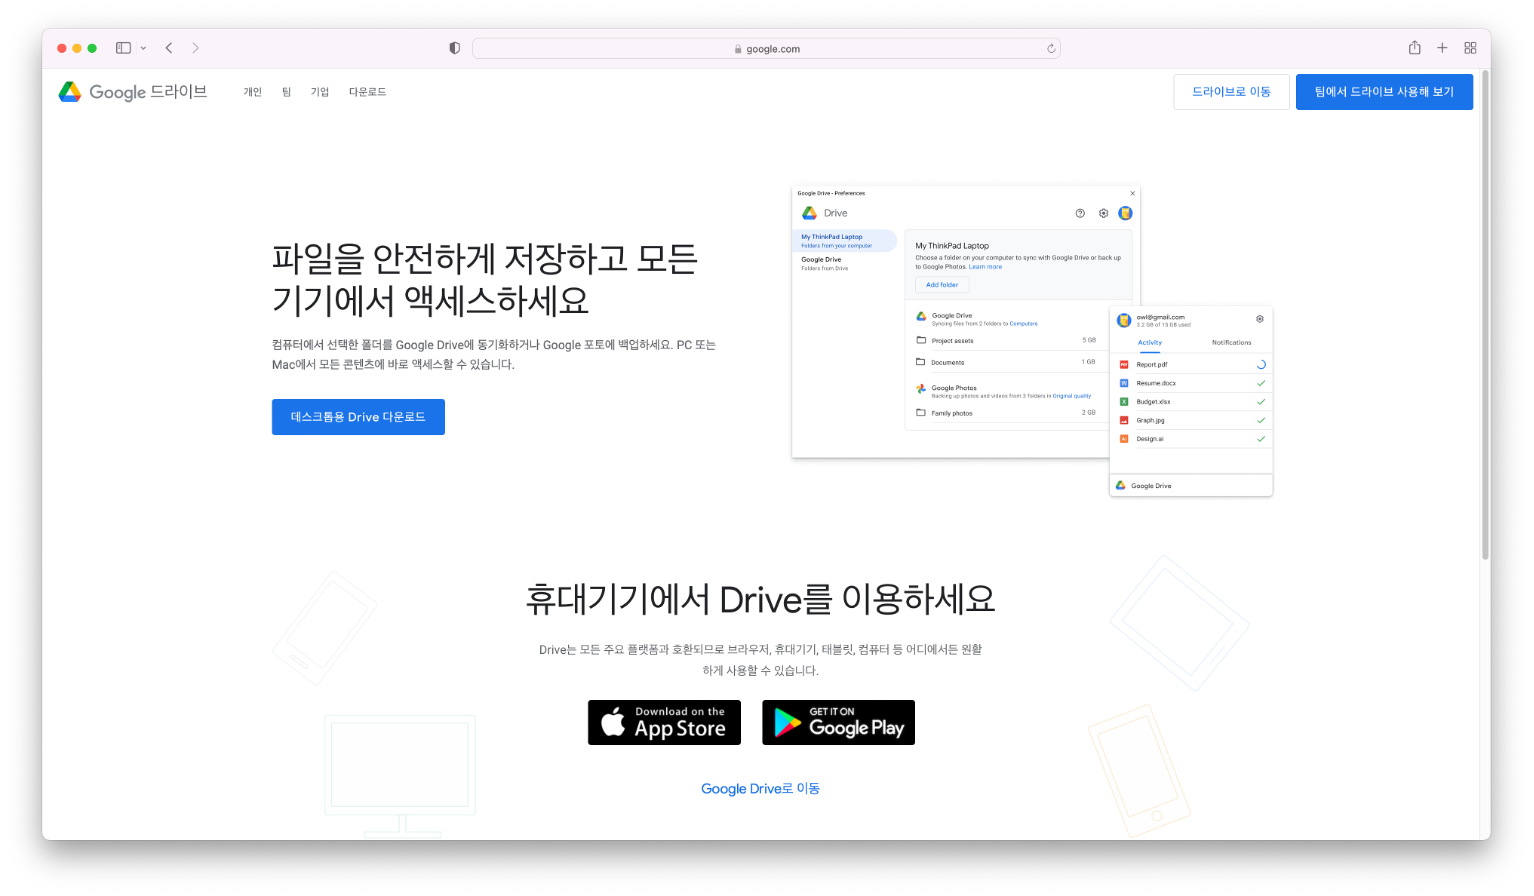Click the 'owl@gmail.com' account text
The image size is (1534, 896).
[x=1160, y=317]
